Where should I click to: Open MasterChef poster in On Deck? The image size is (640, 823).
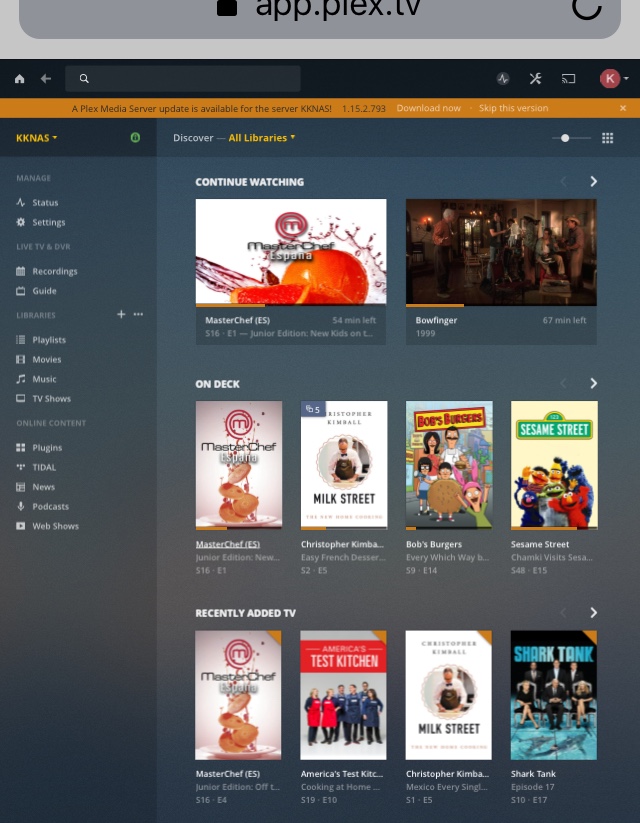coord(239,465)
